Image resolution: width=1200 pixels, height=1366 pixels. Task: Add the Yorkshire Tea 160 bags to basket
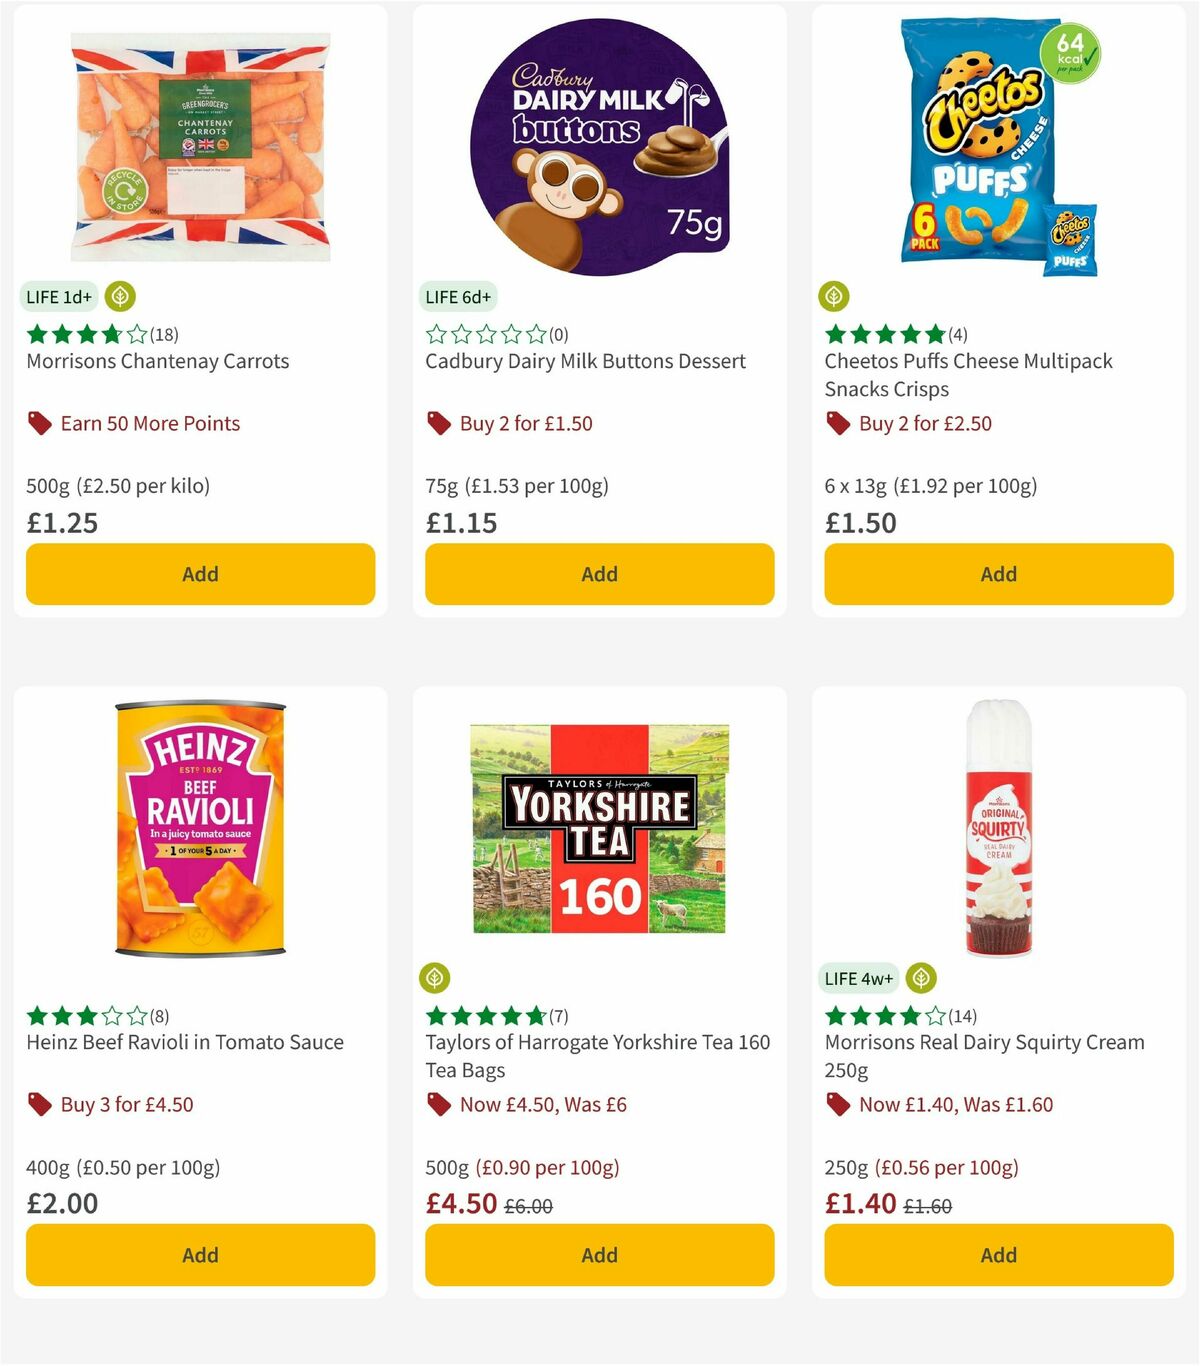(x=598, y=1254)
